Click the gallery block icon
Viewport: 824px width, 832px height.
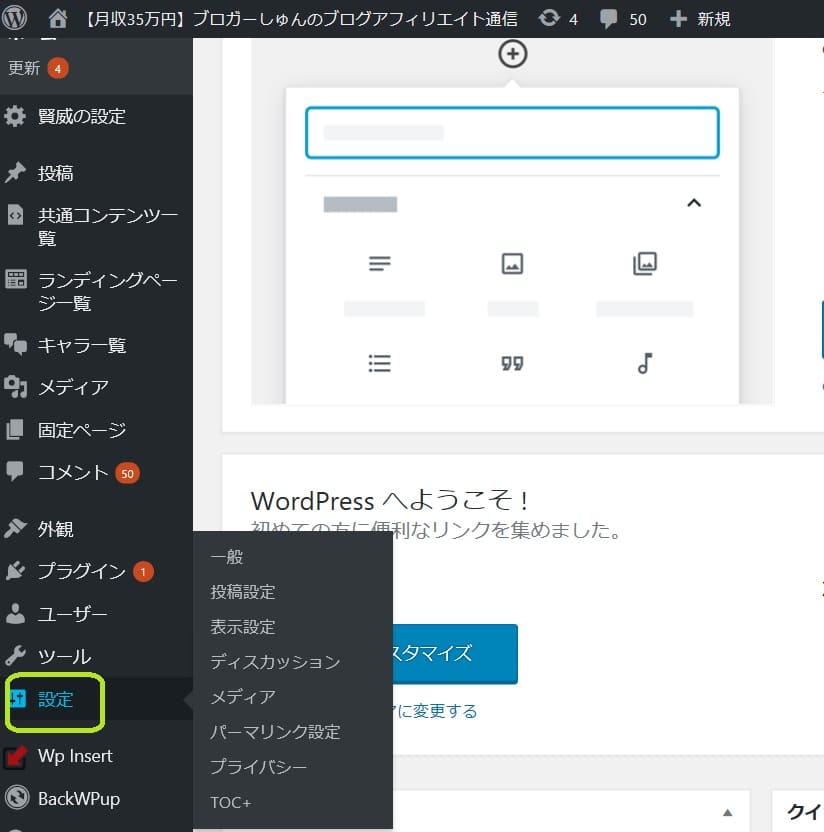pyautogui.click(x=645, y=263)
